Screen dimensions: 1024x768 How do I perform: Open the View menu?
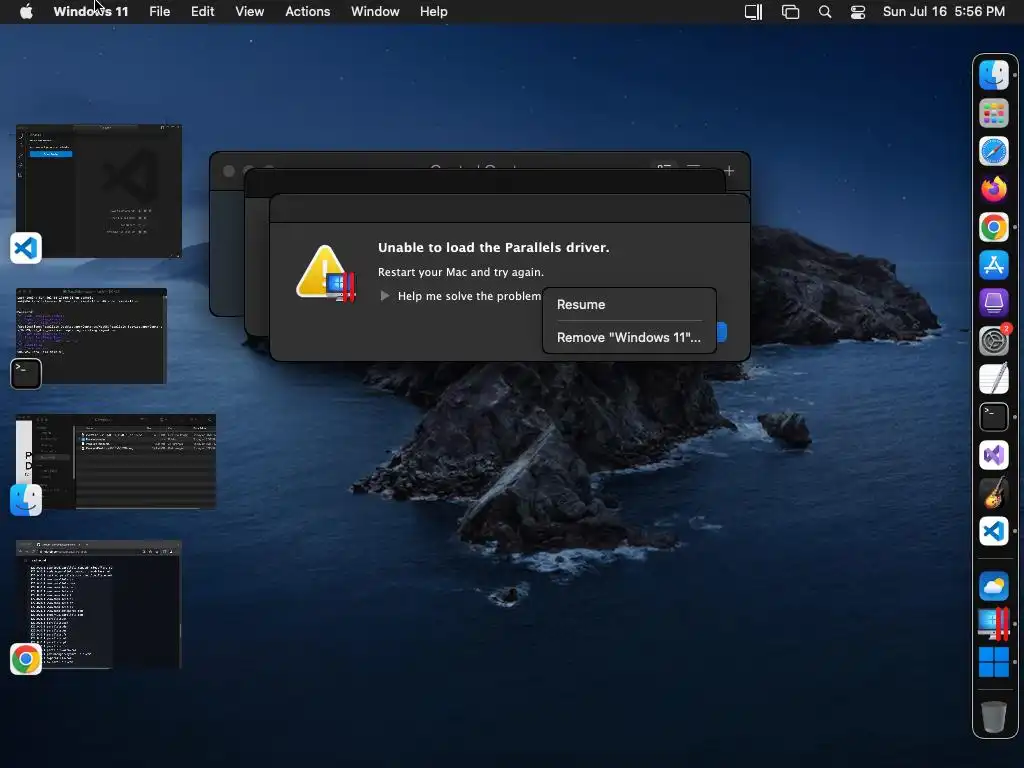[249, 12]
